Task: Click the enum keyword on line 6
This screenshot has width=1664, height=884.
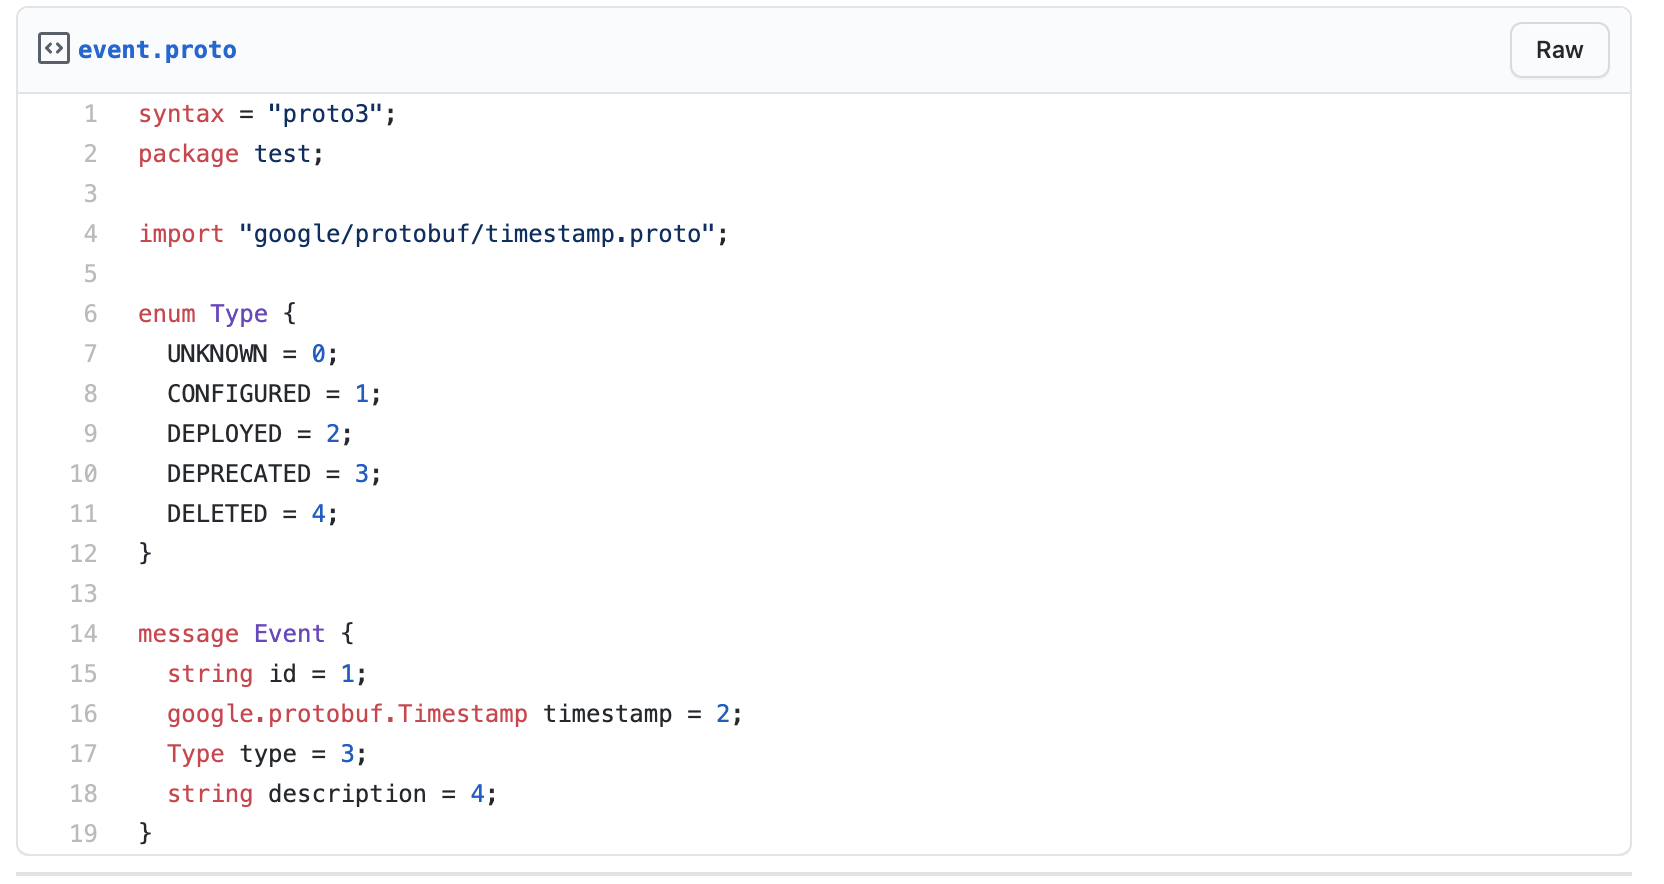Action: pyautogui.click(x=166, y=313)
